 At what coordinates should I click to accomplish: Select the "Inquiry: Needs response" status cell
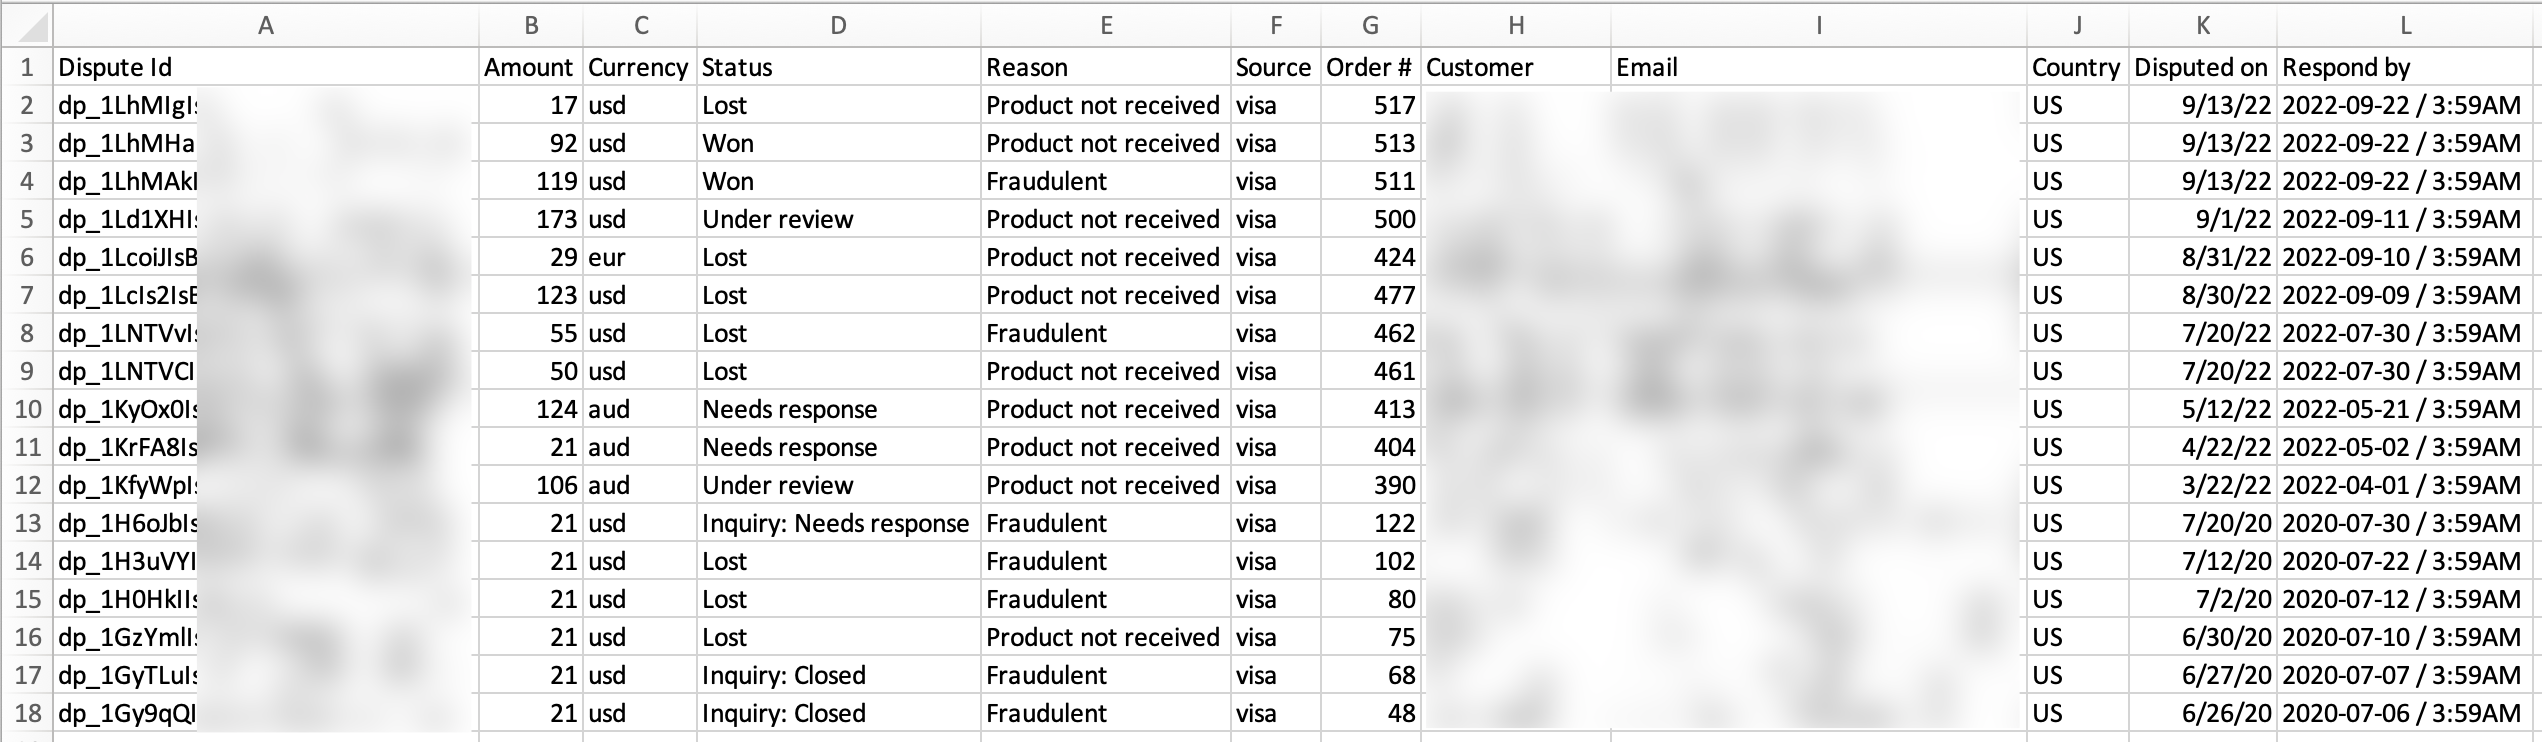click(x=838, y=523)
